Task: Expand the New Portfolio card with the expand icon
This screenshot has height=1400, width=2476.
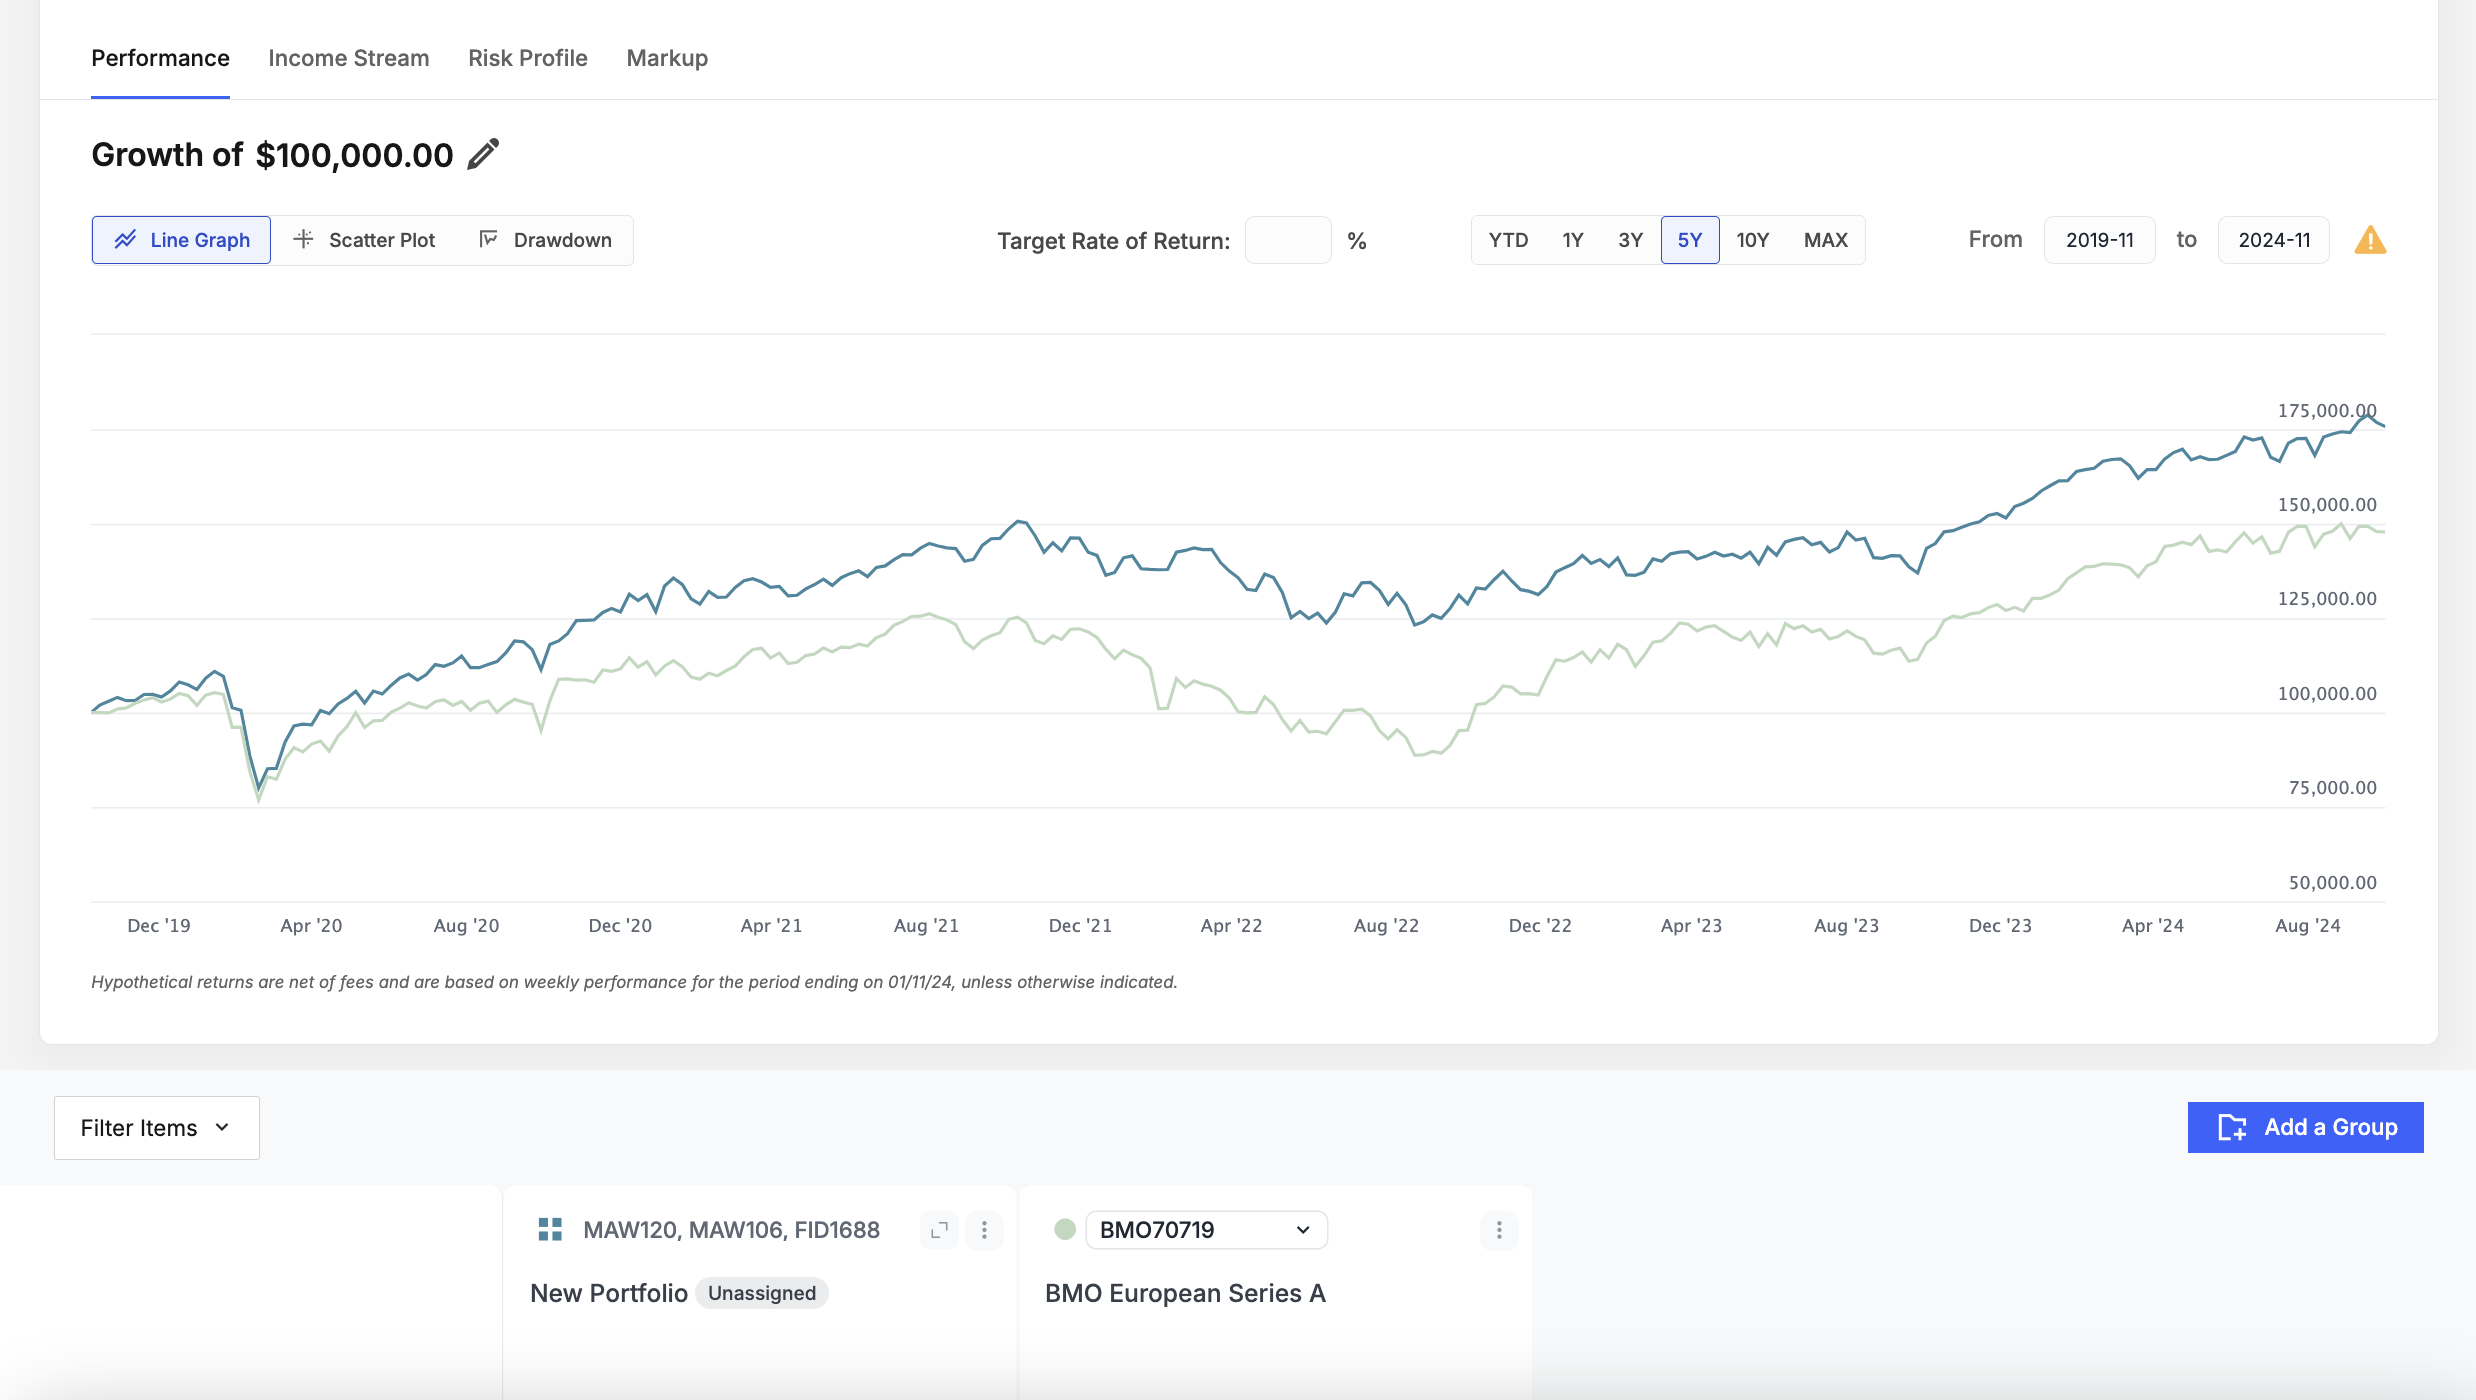Action: coord(939,1230)
